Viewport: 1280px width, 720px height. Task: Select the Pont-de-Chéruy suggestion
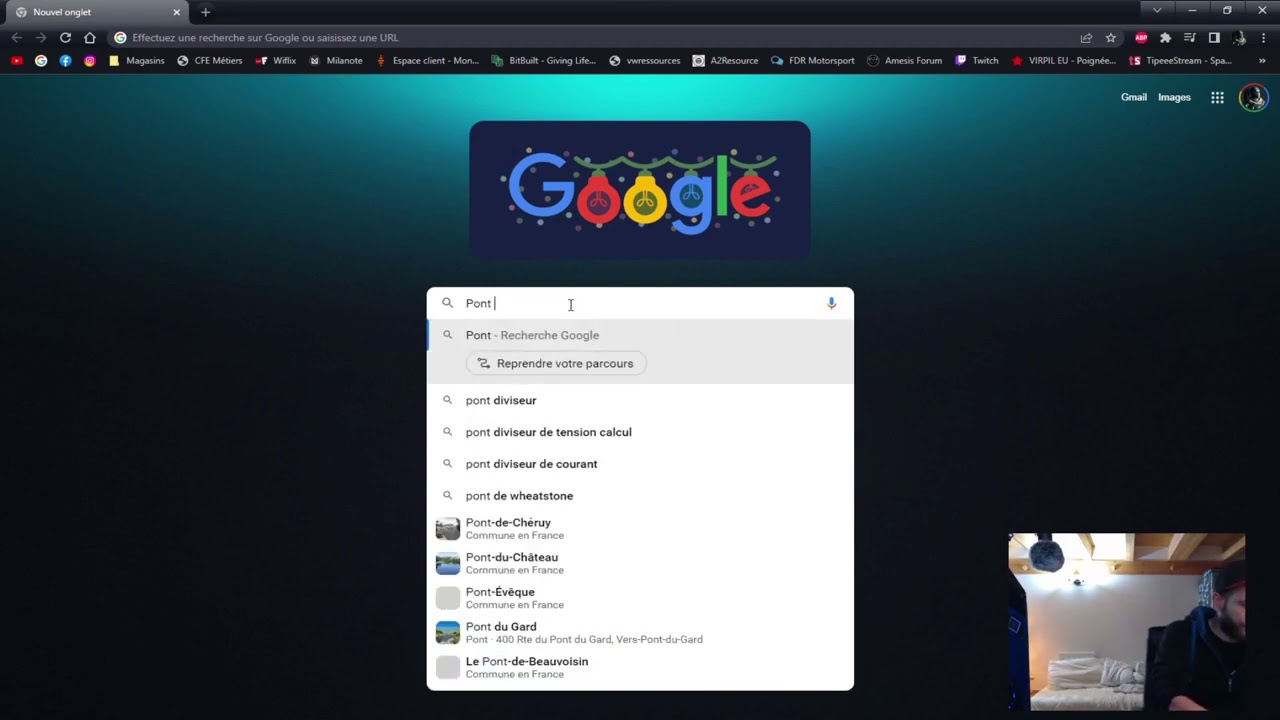(x=640, y=529)
